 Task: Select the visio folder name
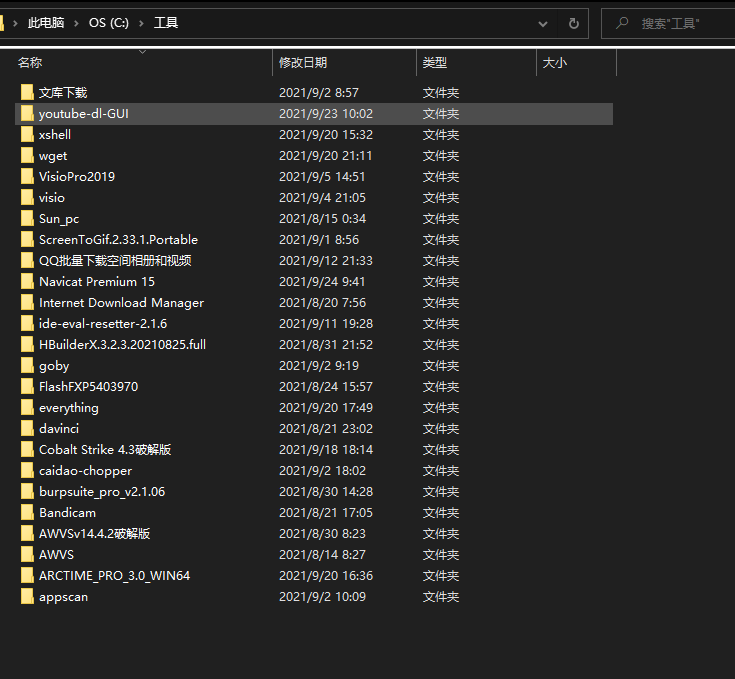pos(52,198)
